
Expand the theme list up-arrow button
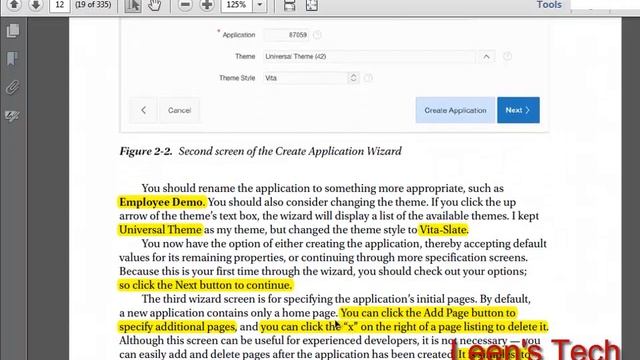pos(486,56)
